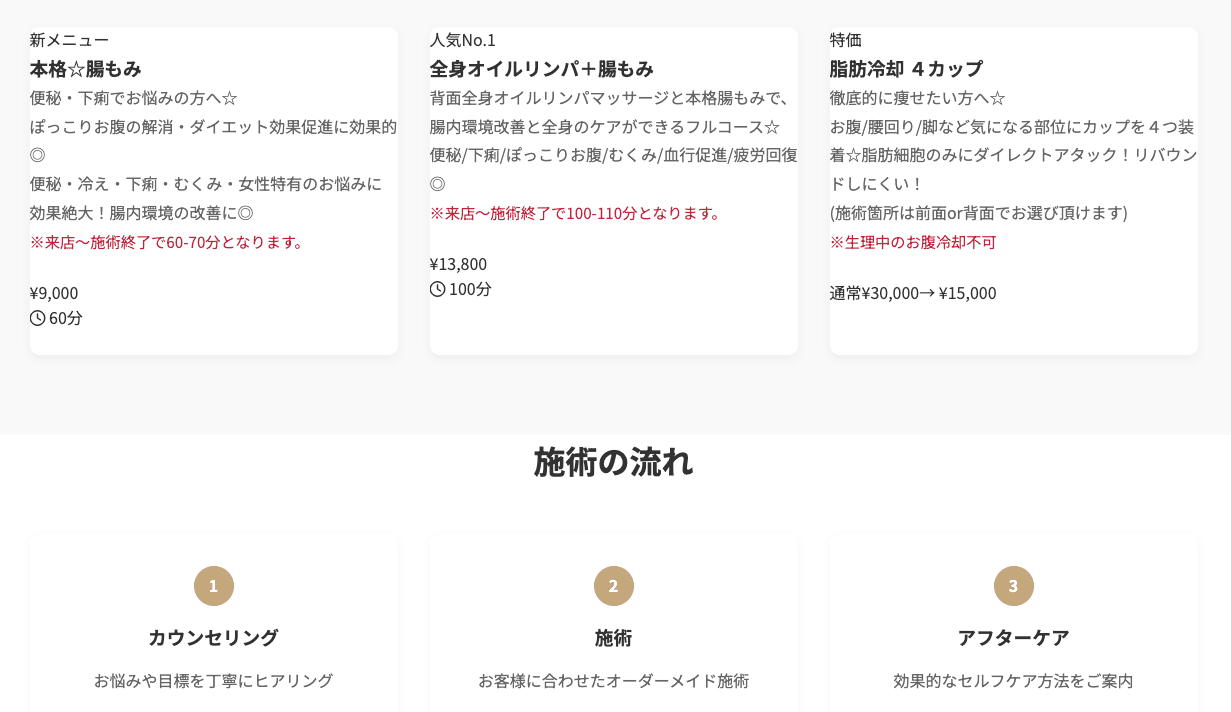The image size is (1231, 712).
Task: Click the 人気No.1 label
Action: click(463, 40)
